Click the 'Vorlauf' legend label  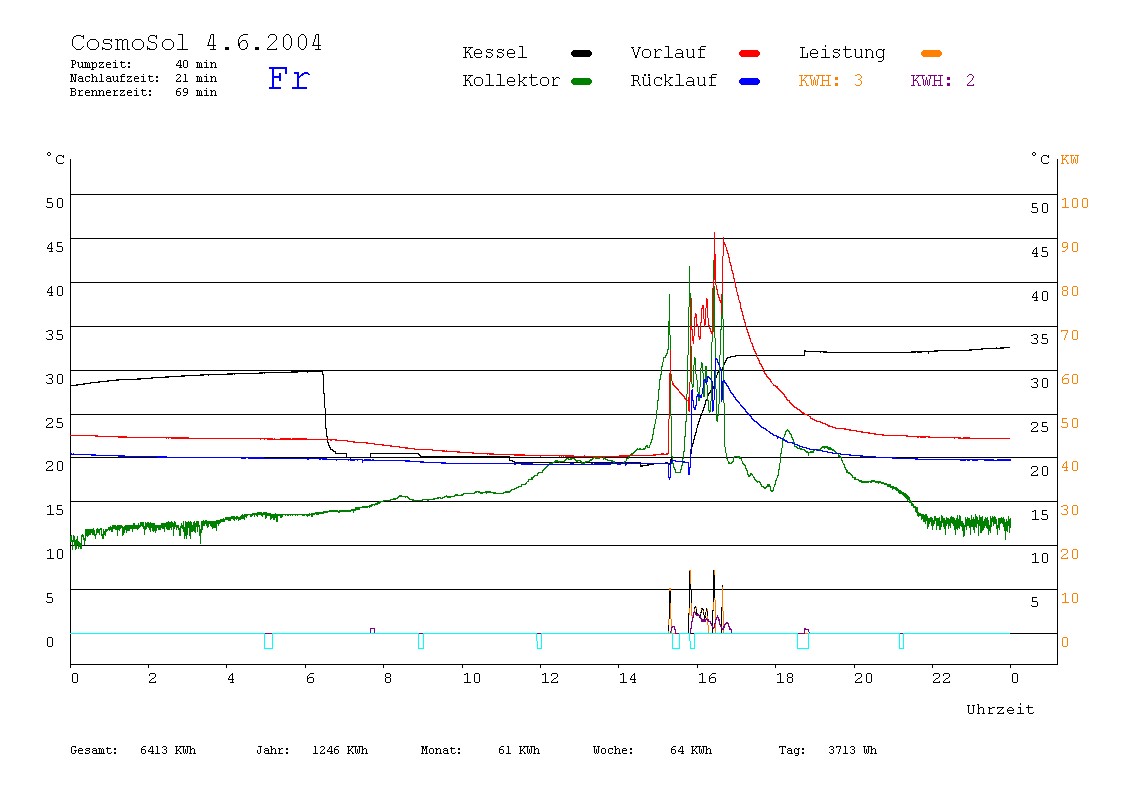668,53
